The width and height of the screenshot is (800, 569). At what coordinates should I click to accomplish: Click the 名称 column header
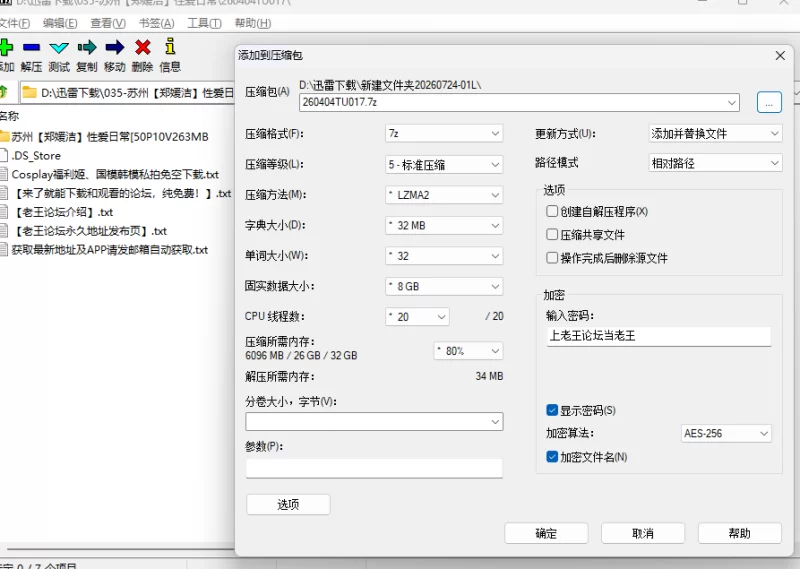click(9, 116)
